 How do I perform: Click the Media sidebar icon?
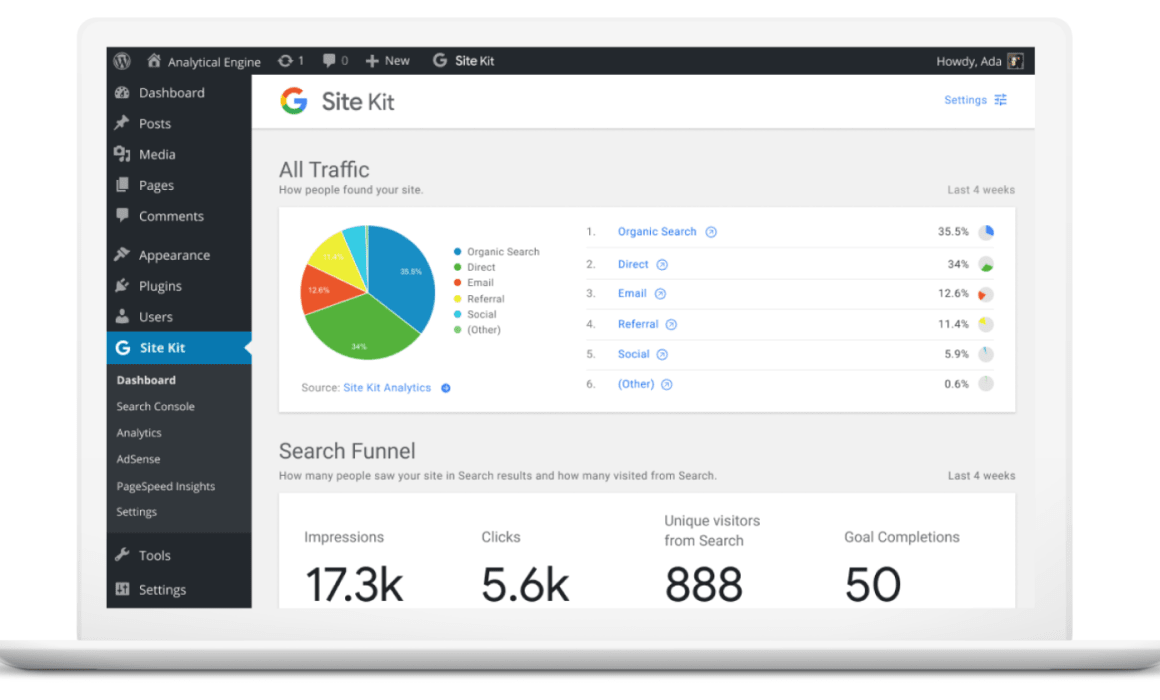click(122, 154)
